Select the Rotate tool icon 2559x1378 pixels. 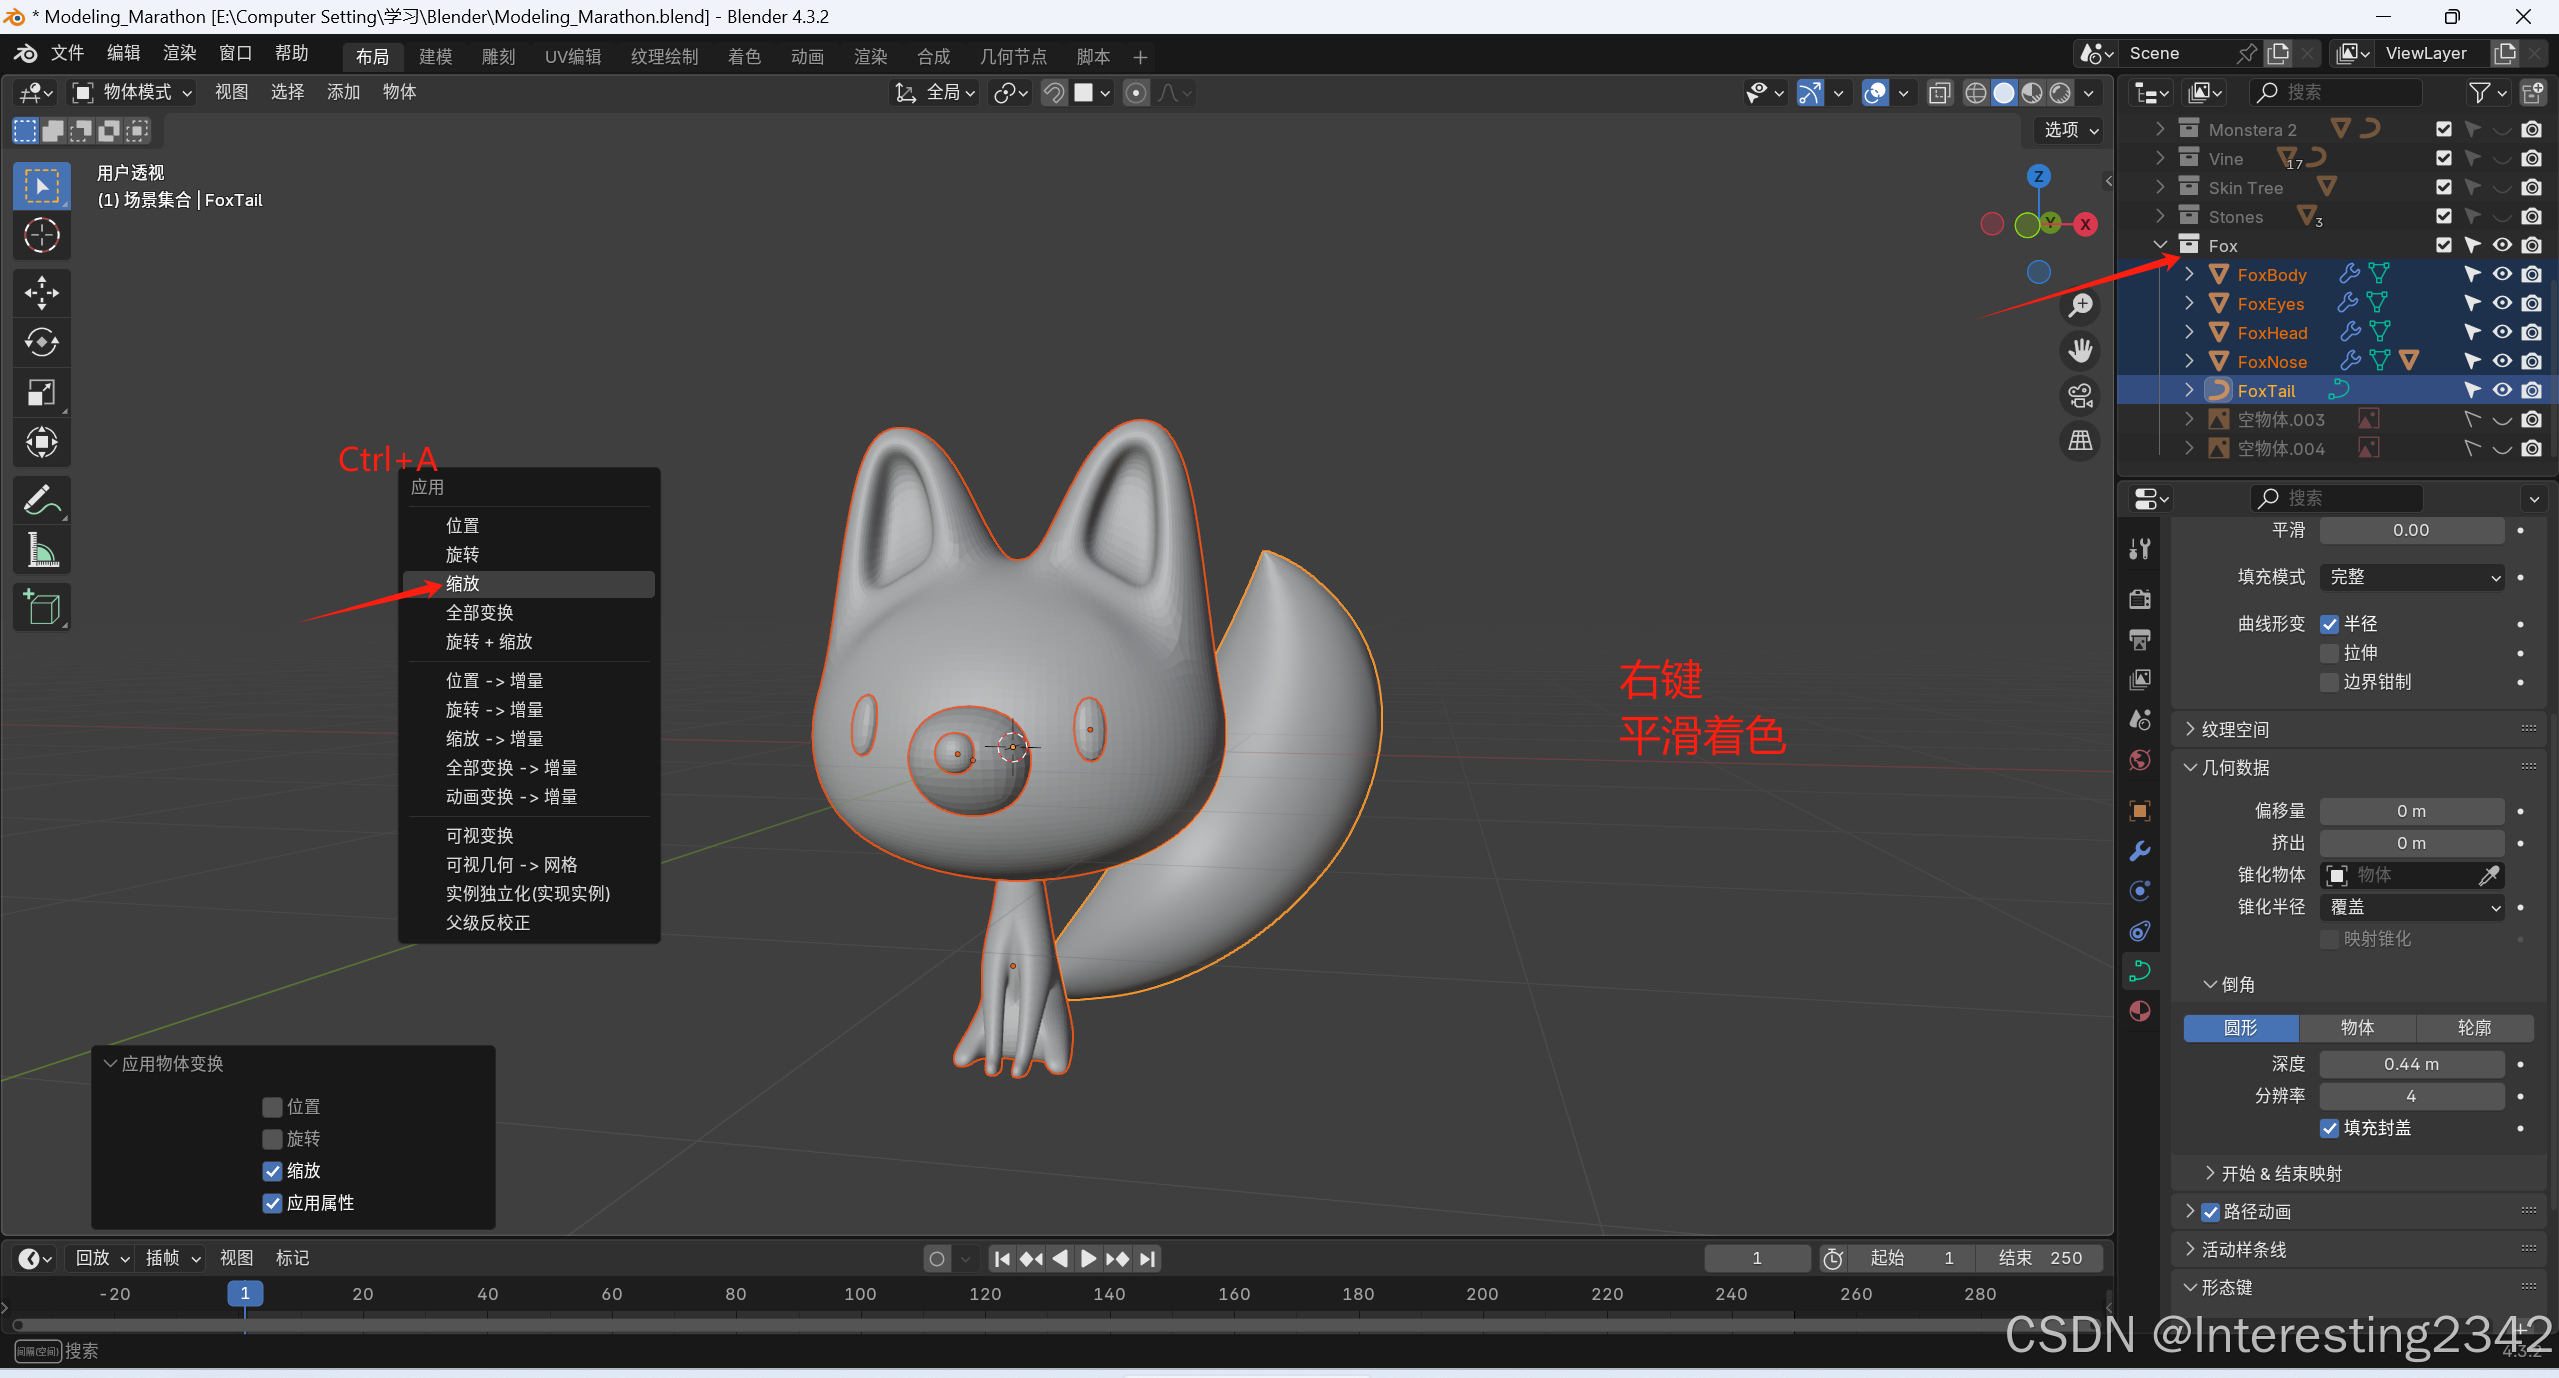pyautogui.click(x=41, y=343)
